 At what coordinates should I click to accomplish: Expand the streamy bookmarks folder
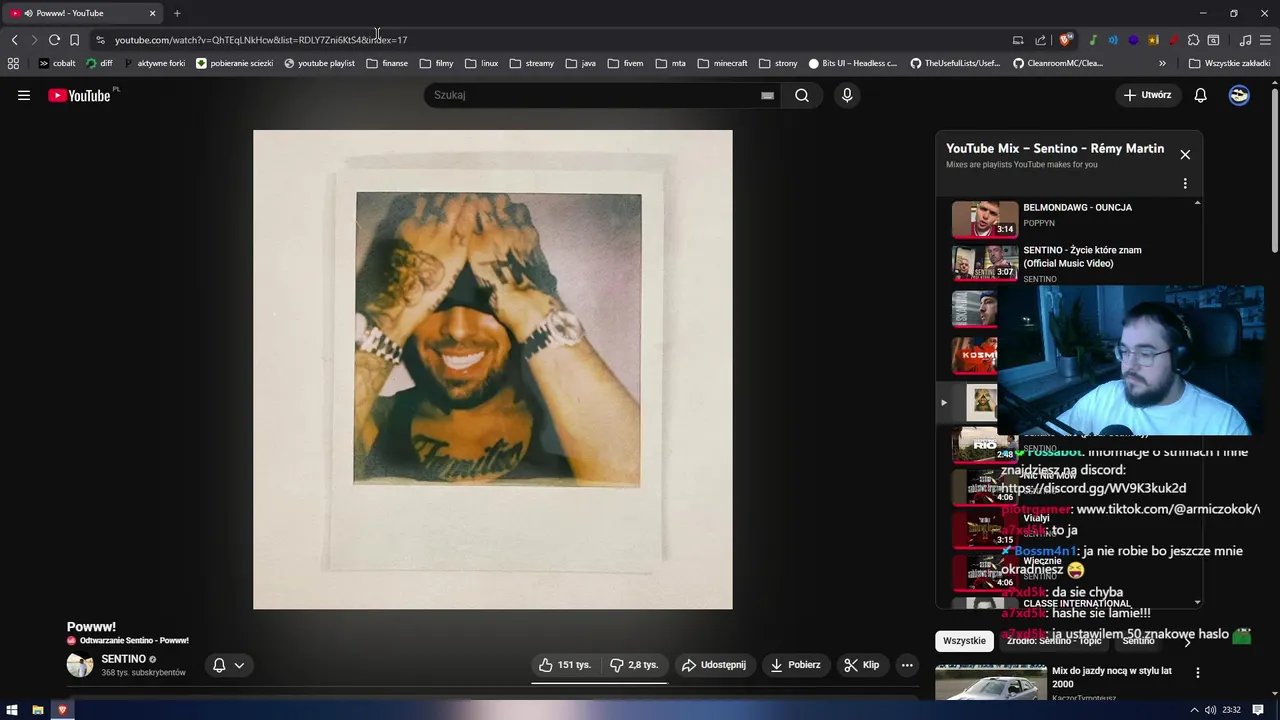531,63
